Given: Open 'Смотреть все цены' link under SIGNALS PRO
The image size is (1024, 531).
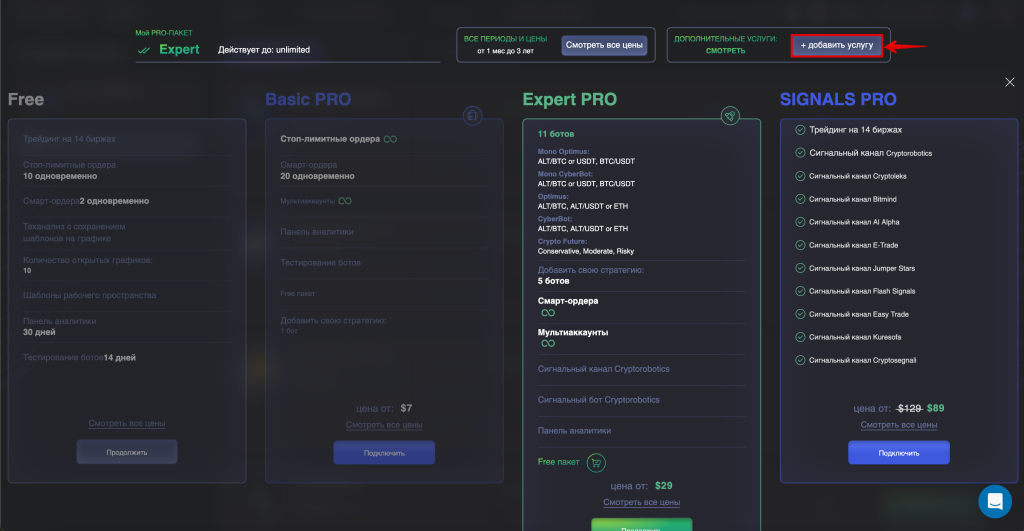Looking at the screenshot, I should point(898,425).
